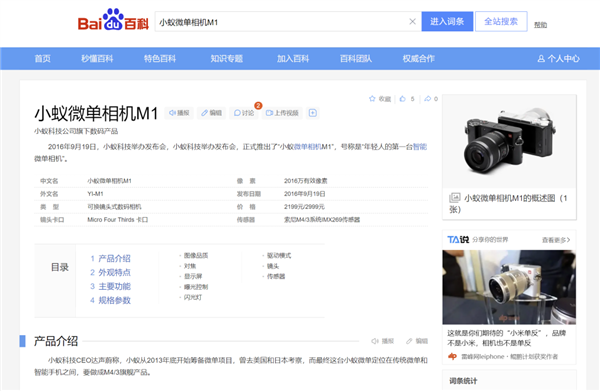Image resolution: width=600 pixels, height=391 pixels.
Task: Open the 智能 link in the summary
Action: click(x=420, y=147)
